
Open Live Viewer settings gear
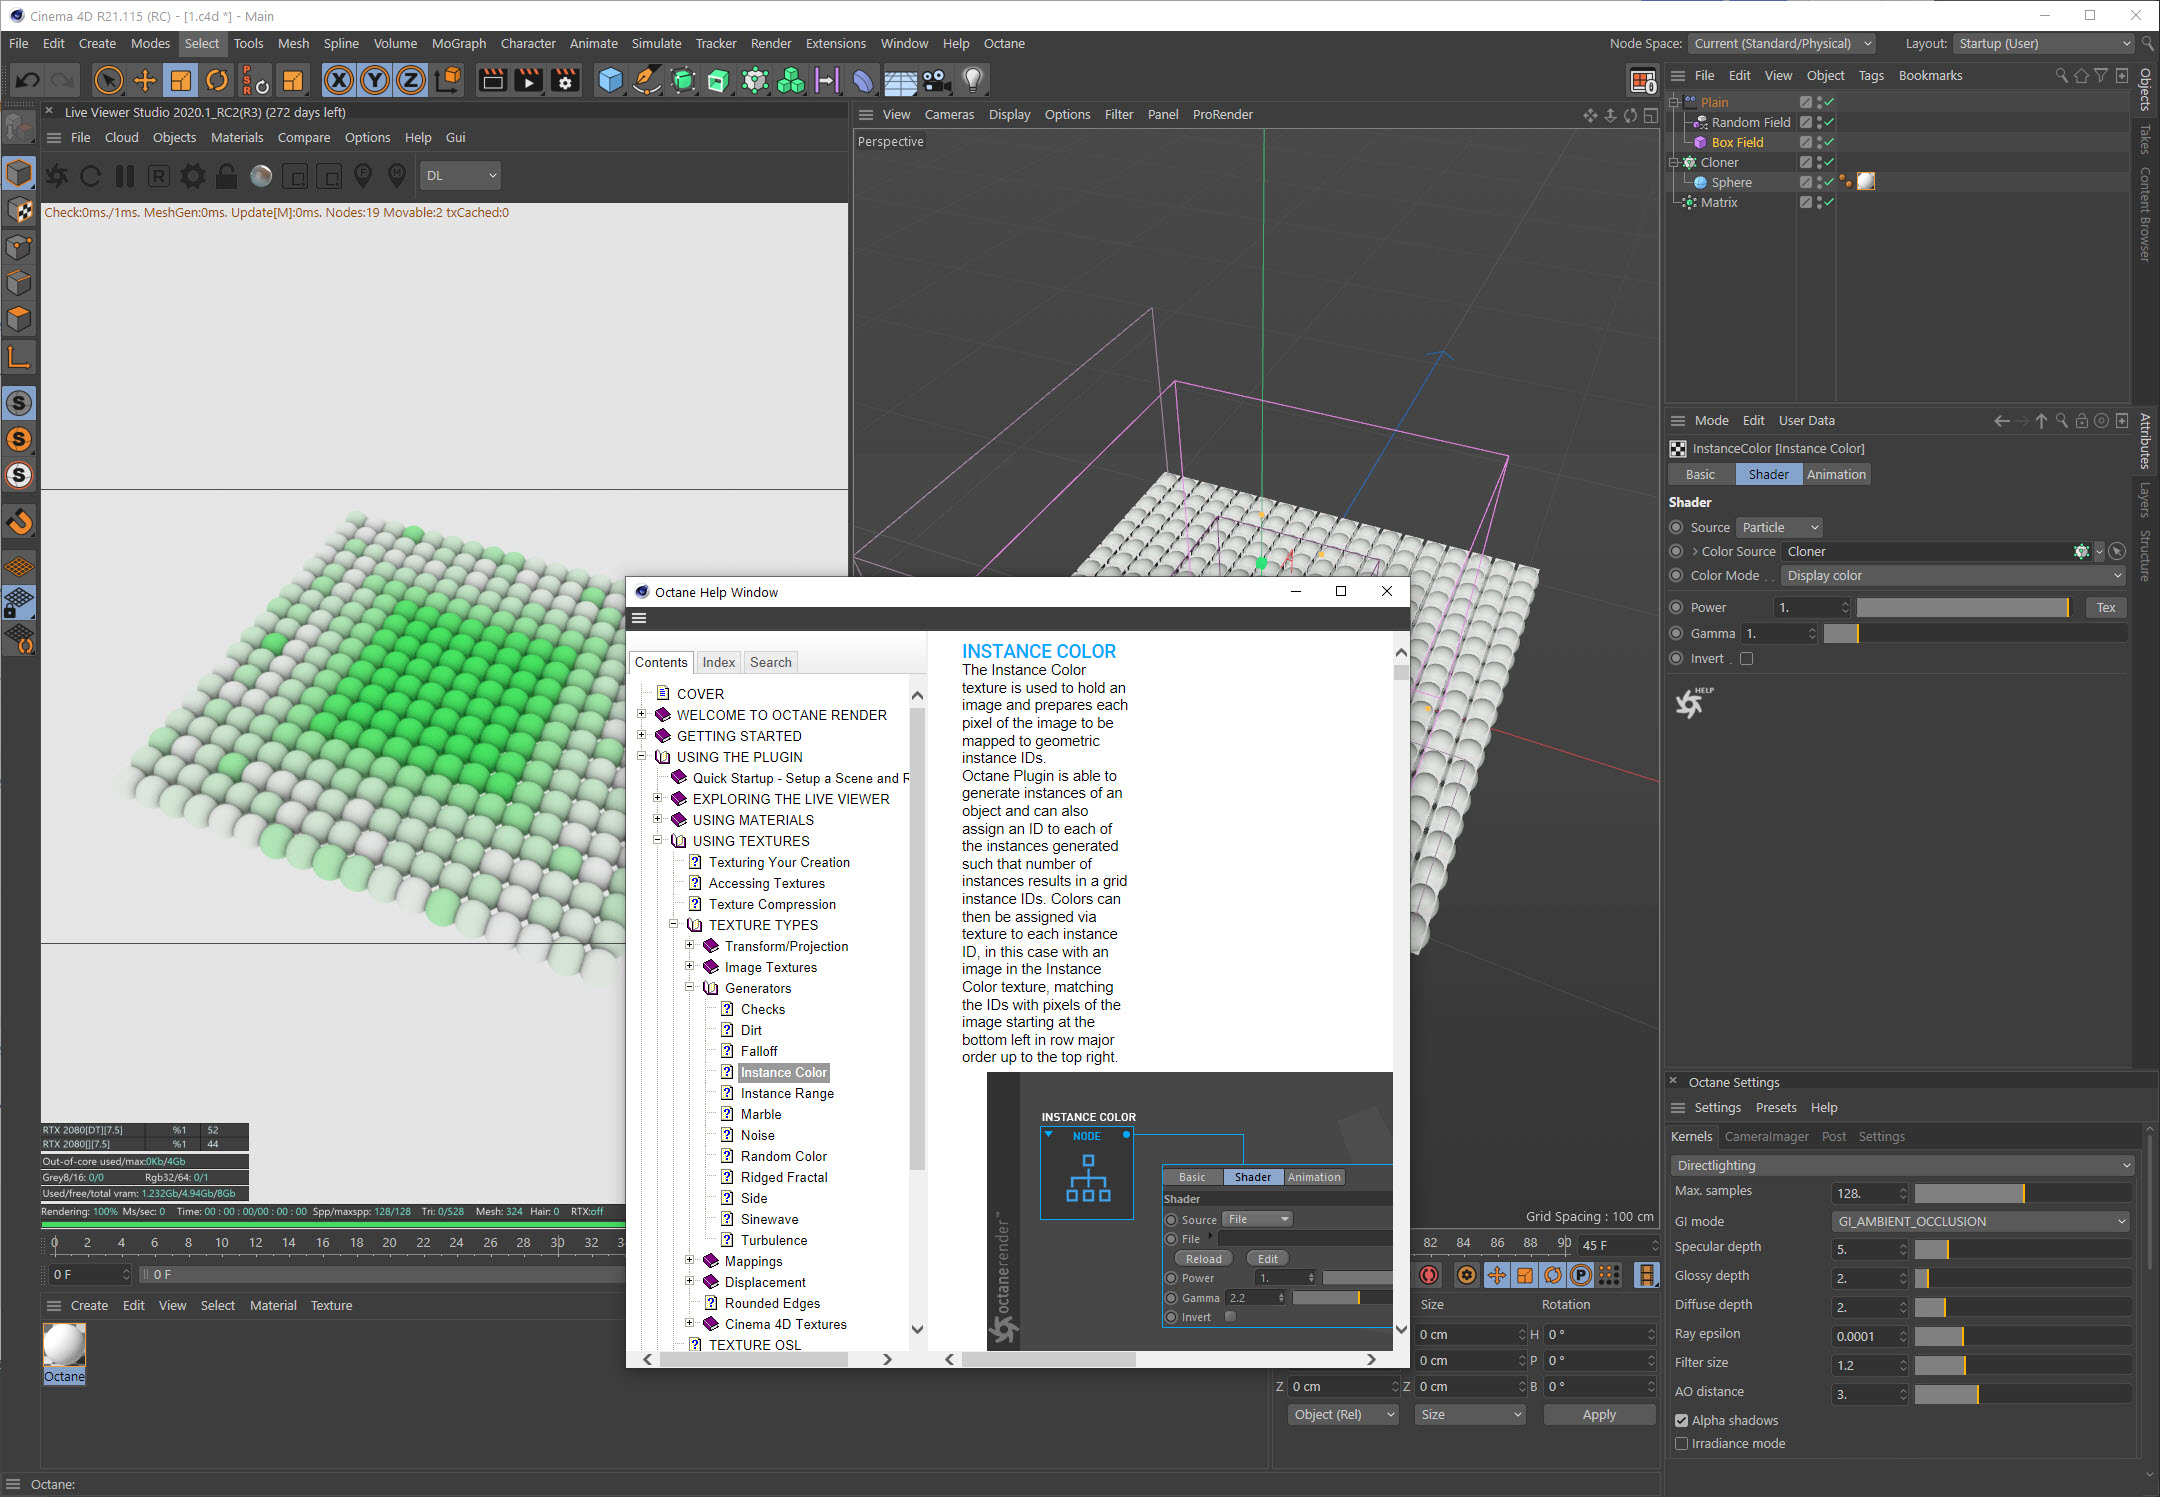192,176
